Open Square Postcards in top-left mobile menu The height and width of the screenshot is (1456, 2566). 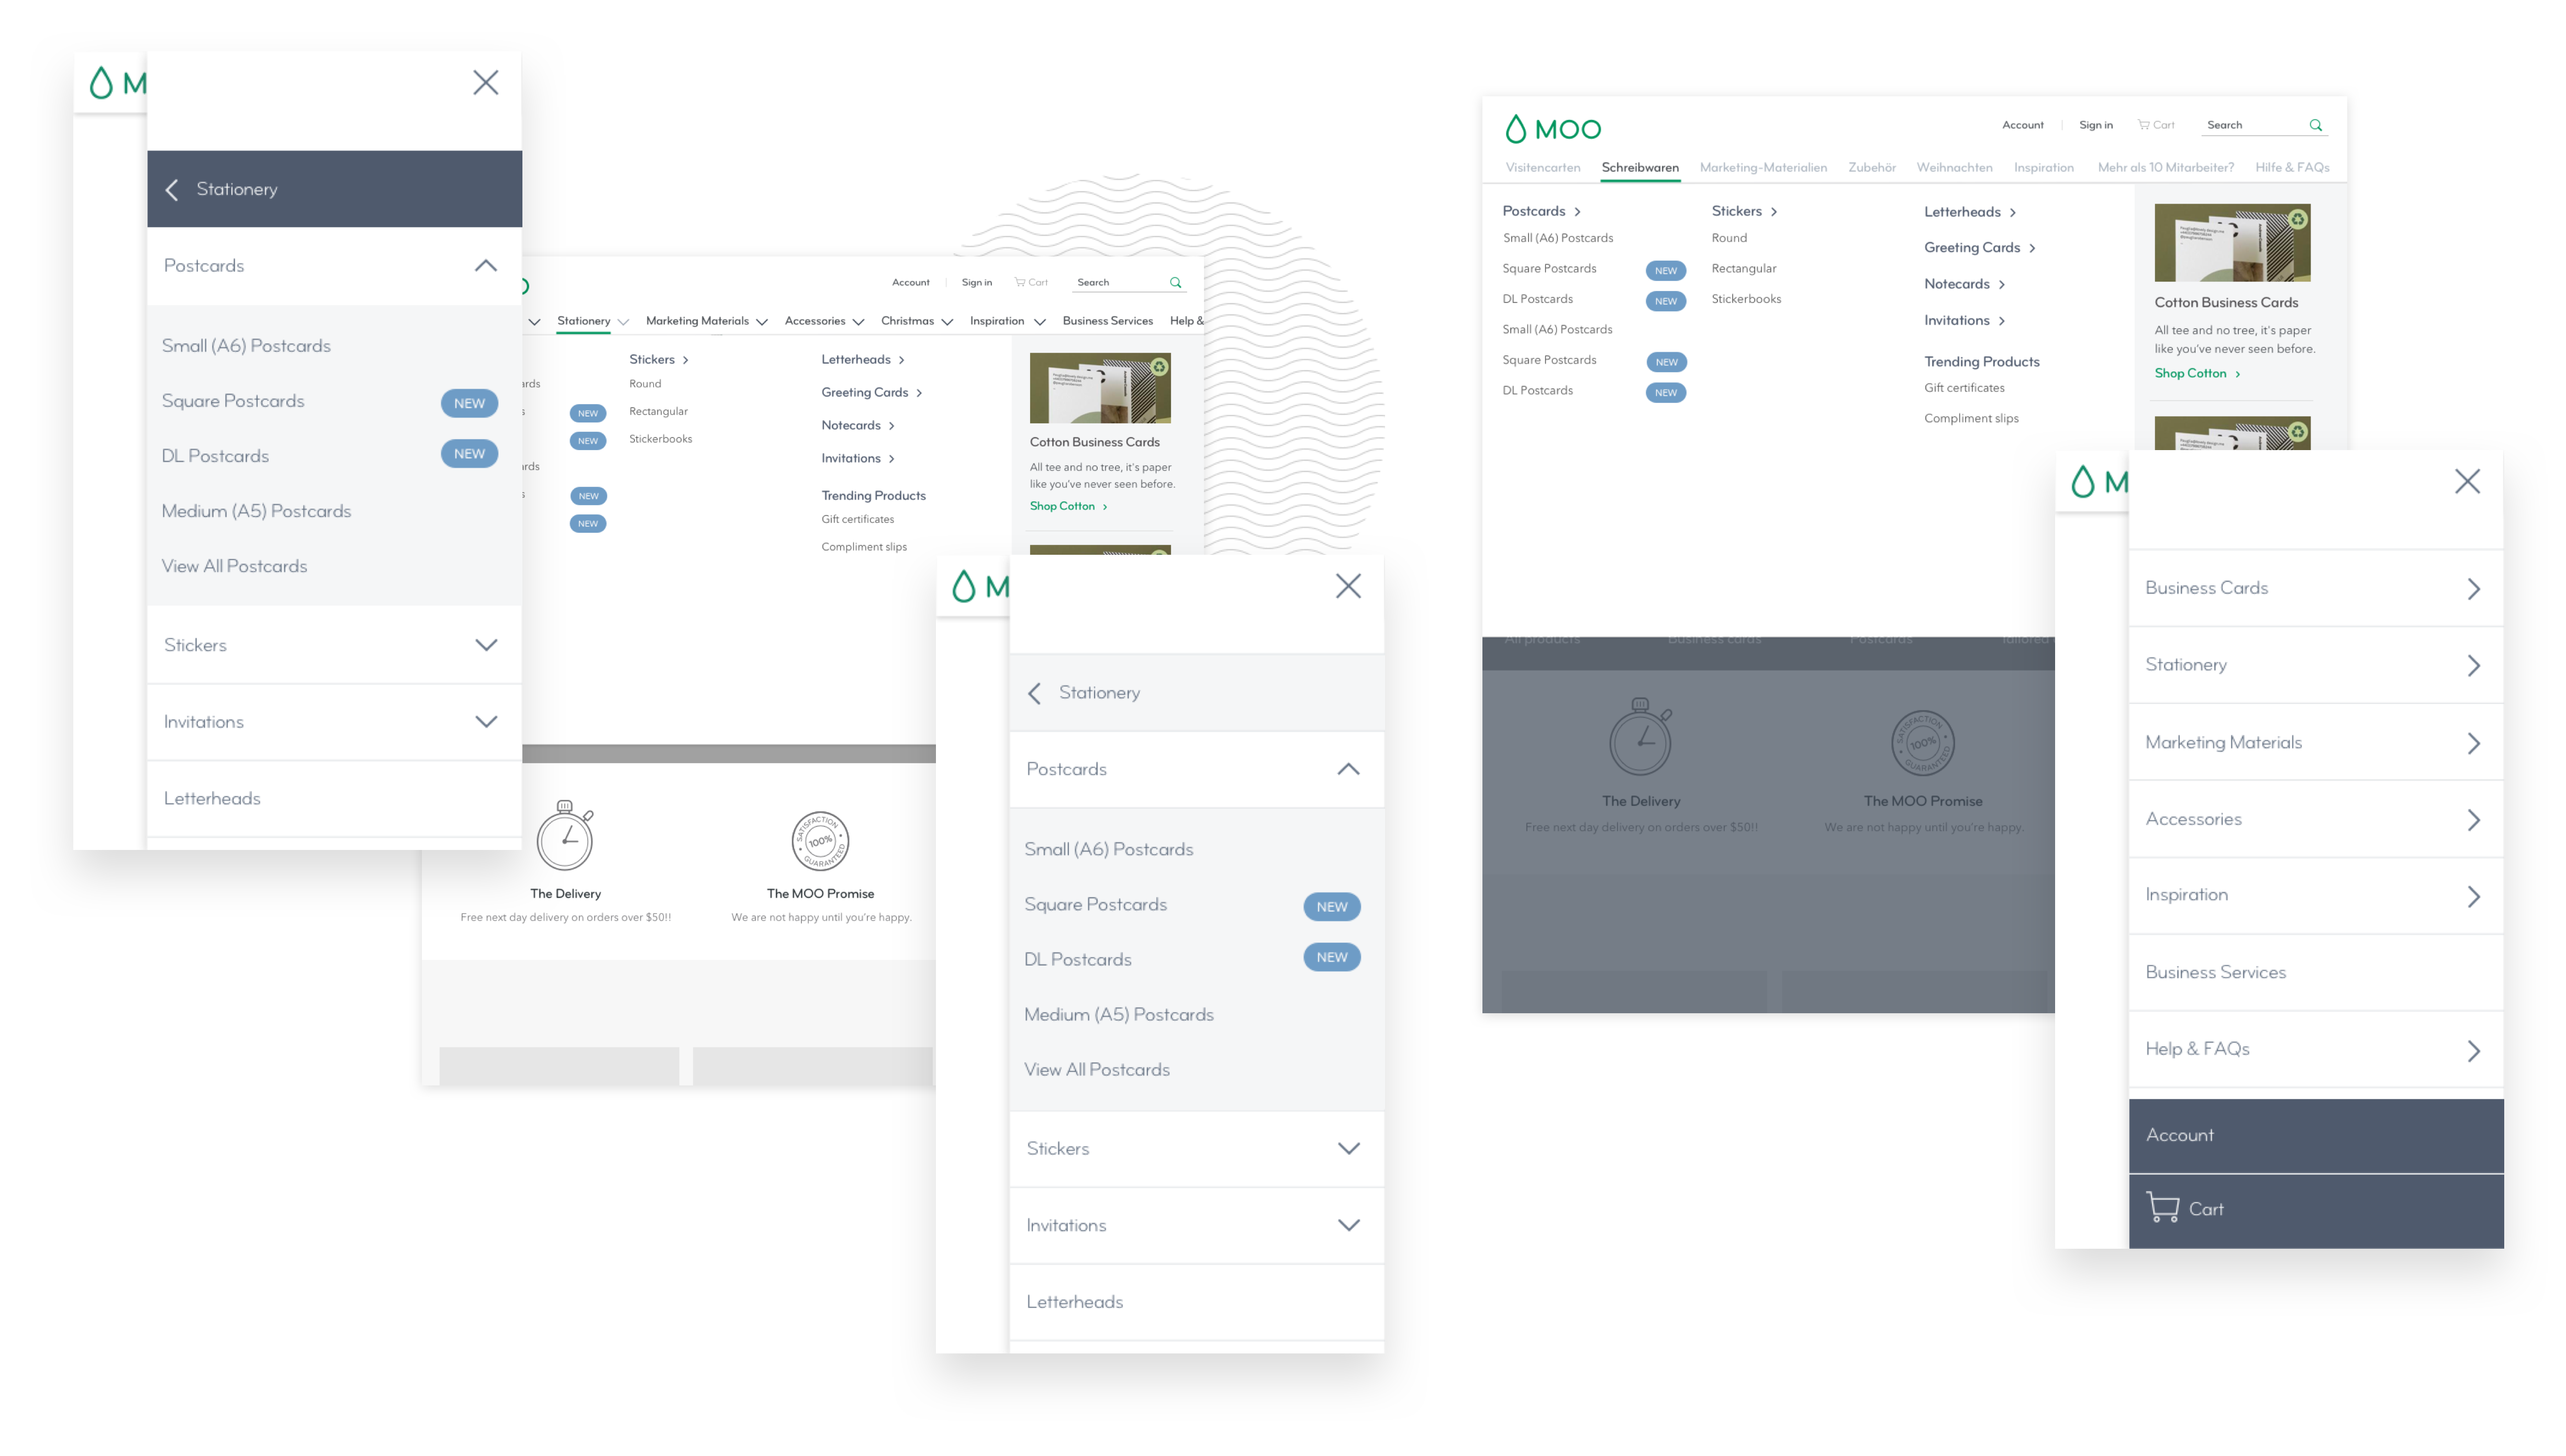(232, 402)
